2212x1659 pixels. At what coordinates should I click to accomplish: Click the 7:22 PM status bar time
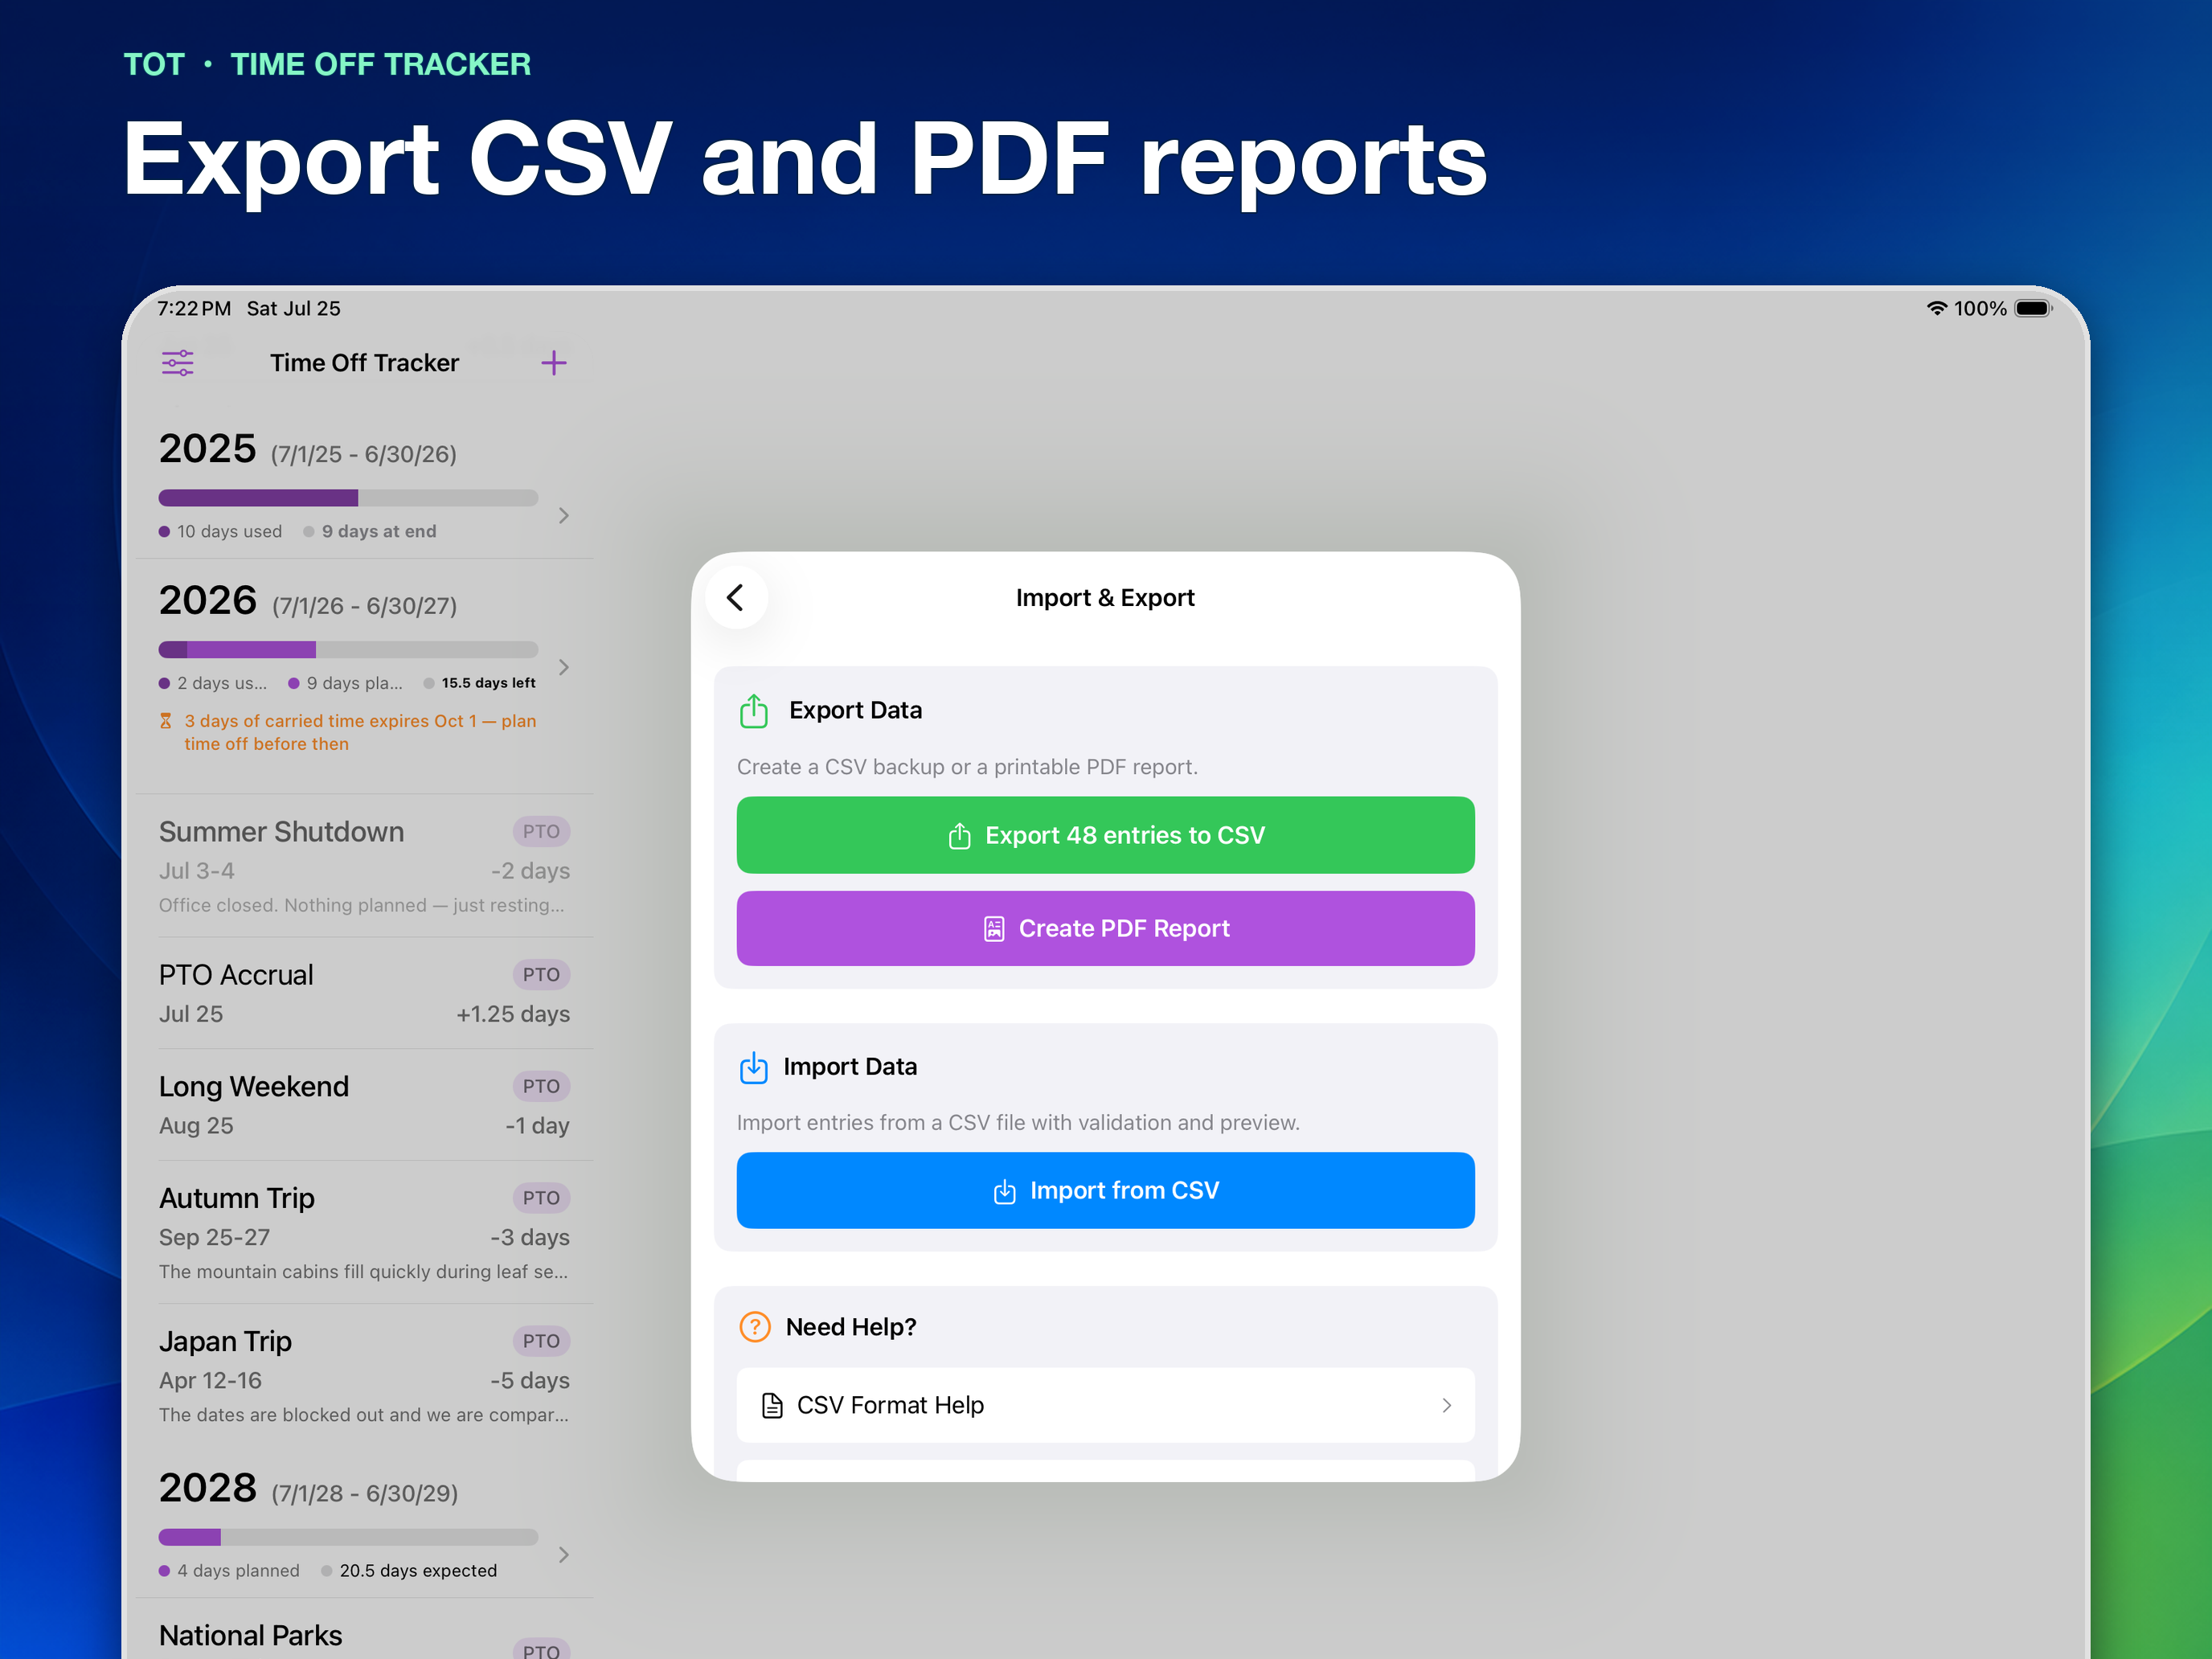(194, 308)
